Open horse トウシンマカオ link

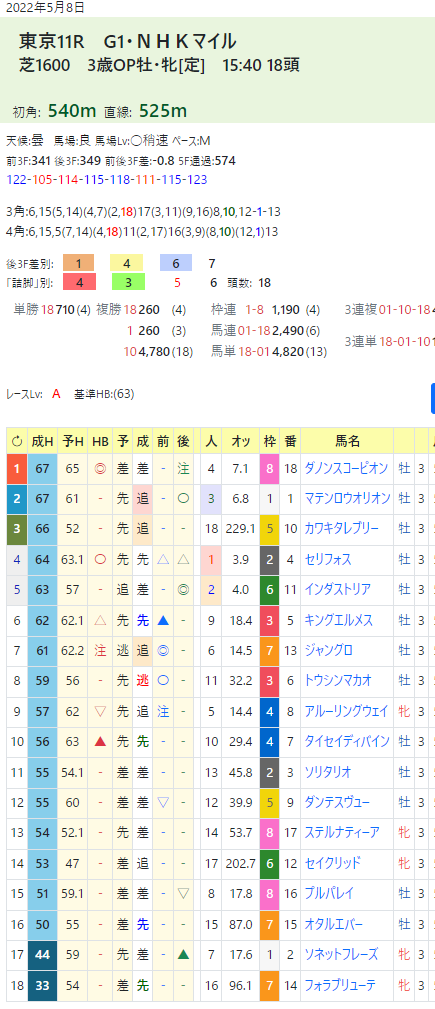[338, 680]
